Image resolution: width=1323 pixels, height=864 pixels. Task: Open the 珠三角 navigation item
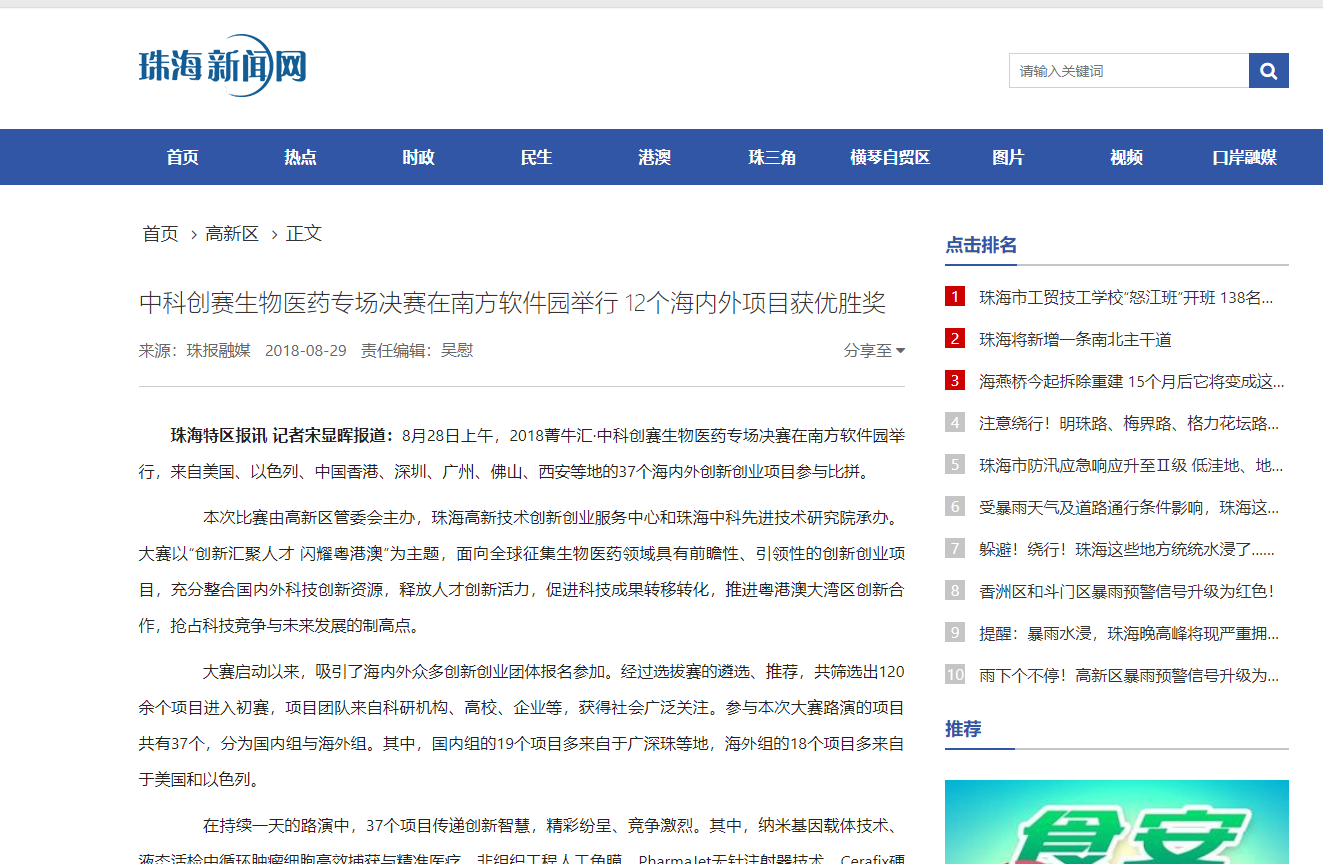point(772,157)
